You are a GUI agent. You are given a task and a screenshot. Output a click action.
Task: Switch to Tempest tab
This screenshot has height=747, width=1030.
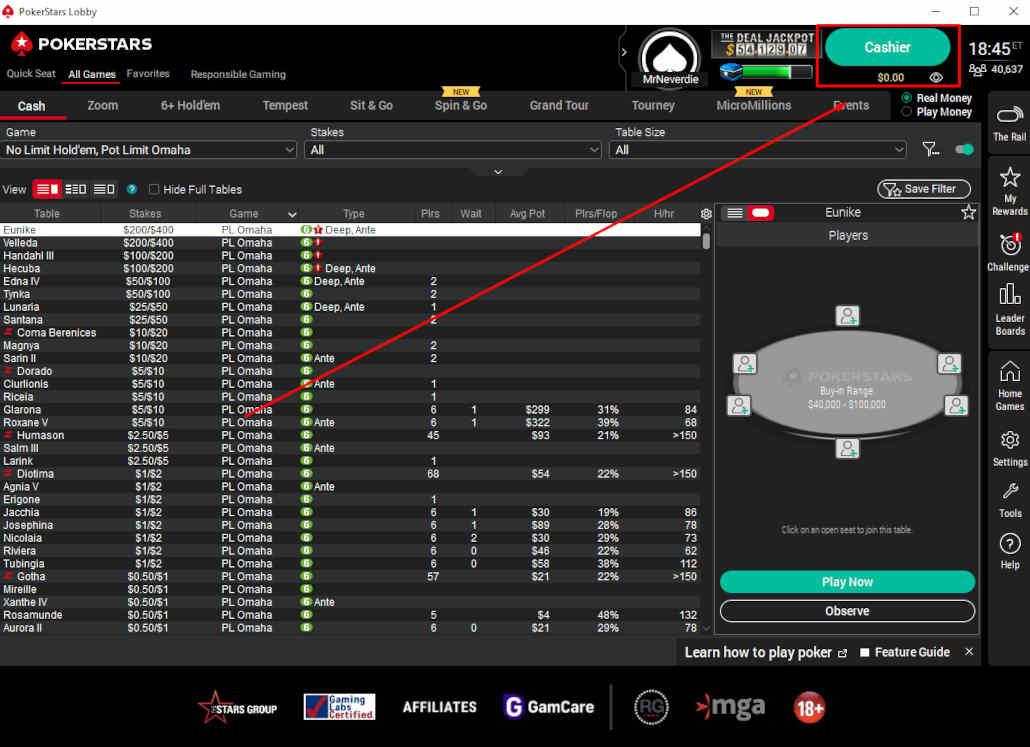click(x=285, y=105)
